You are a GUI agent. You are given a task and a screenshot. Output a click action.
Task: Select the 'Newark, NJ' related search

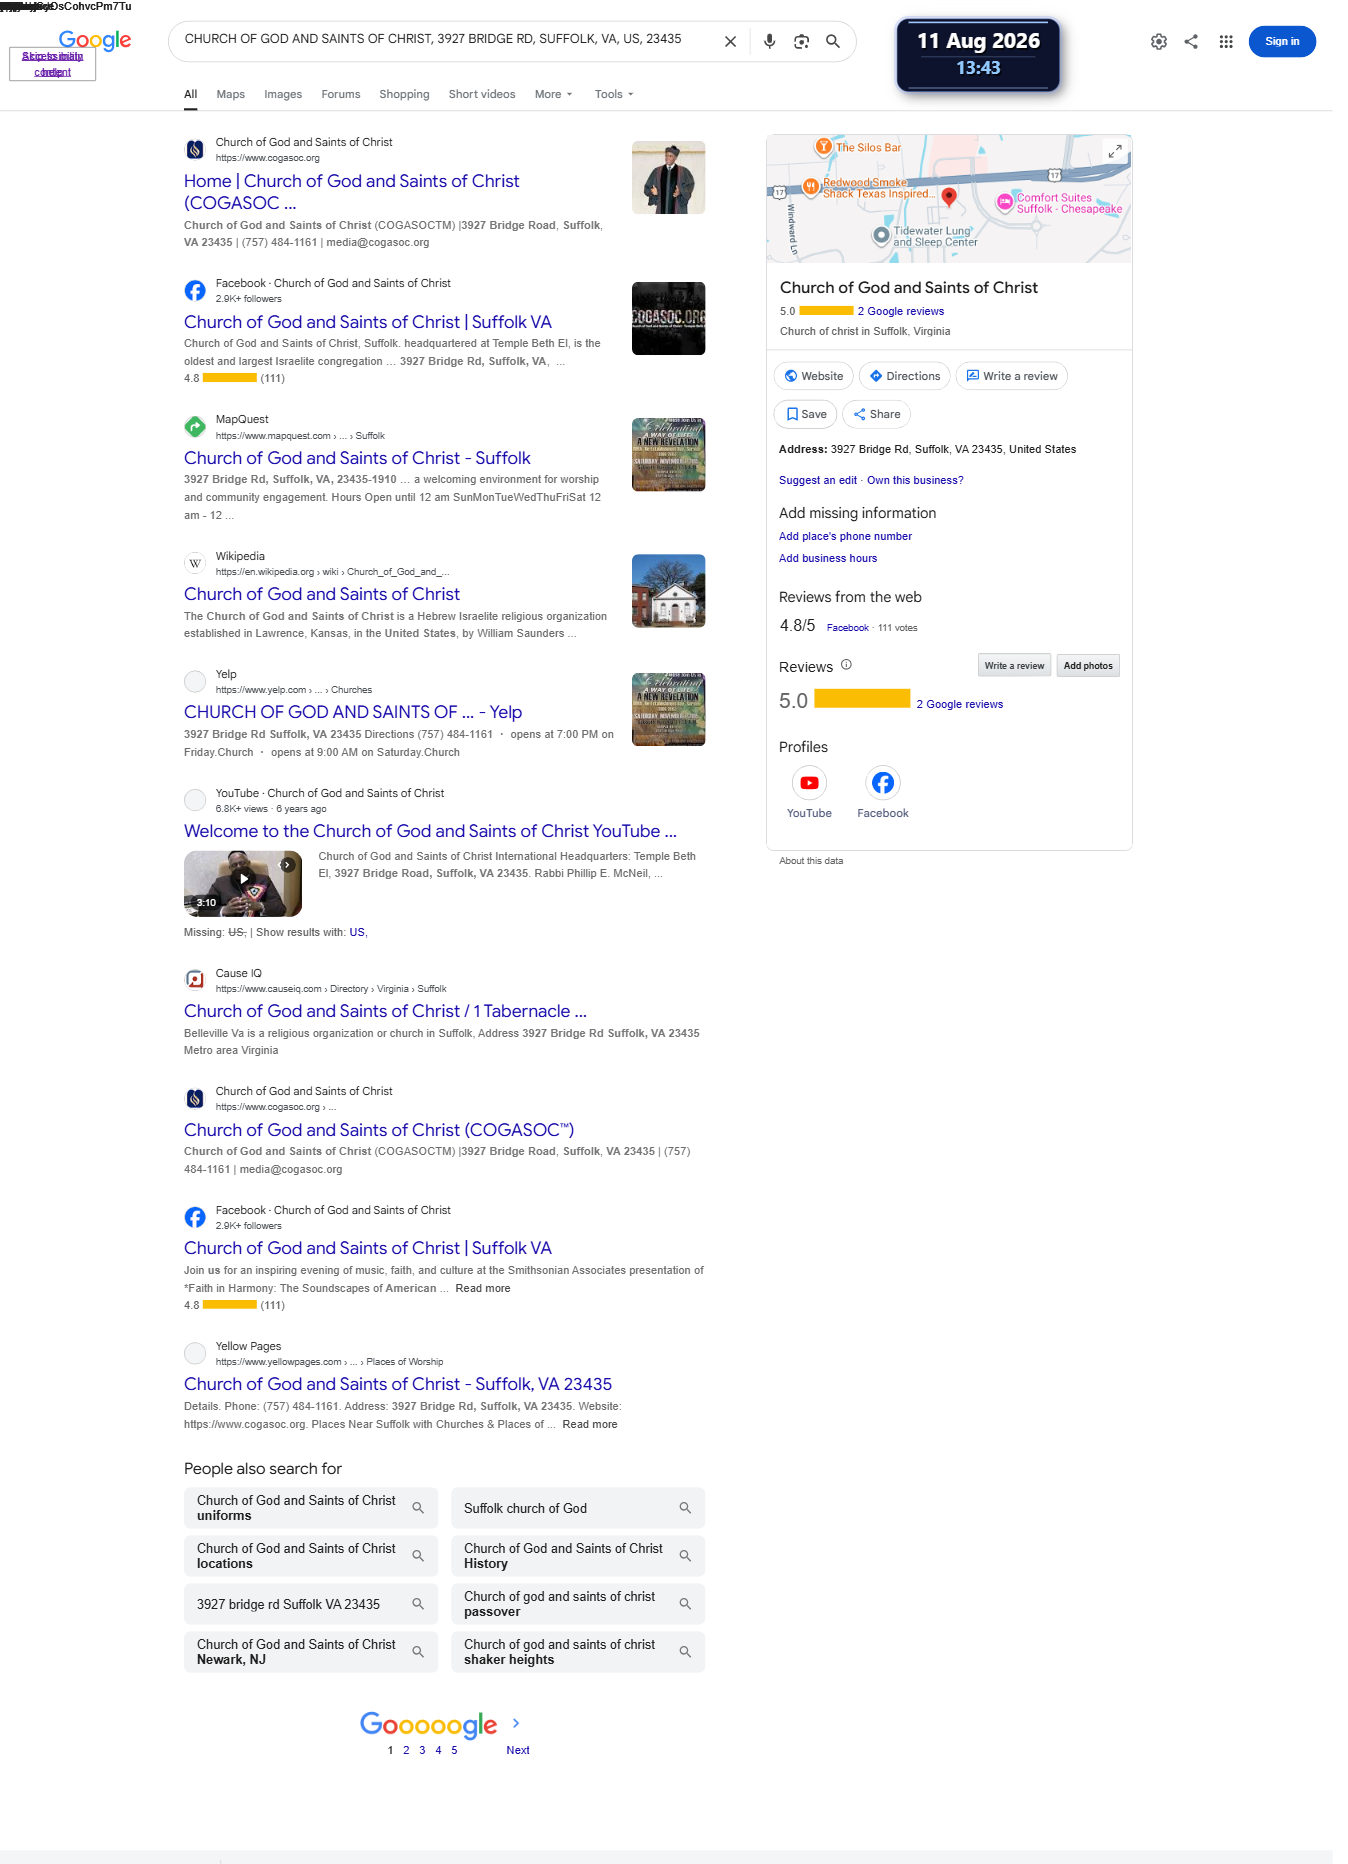coord(311,1652)
